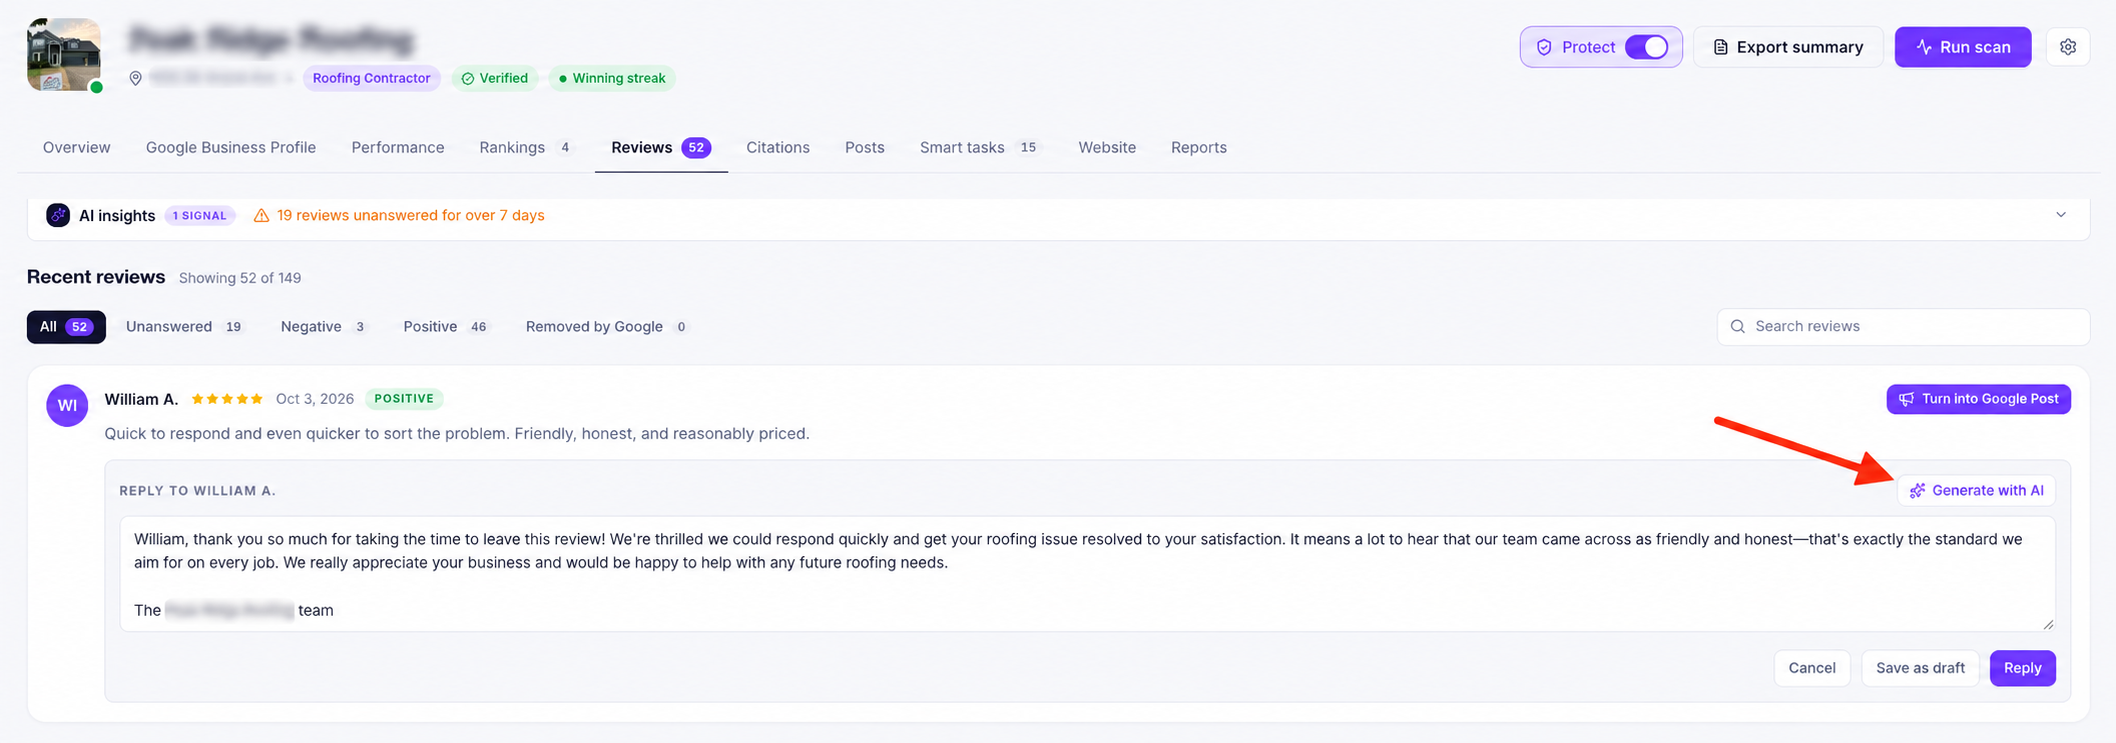The width and height of the screenshot is (2116, 743).
Task: Show Negative reviews only
Action: [324, 327]
